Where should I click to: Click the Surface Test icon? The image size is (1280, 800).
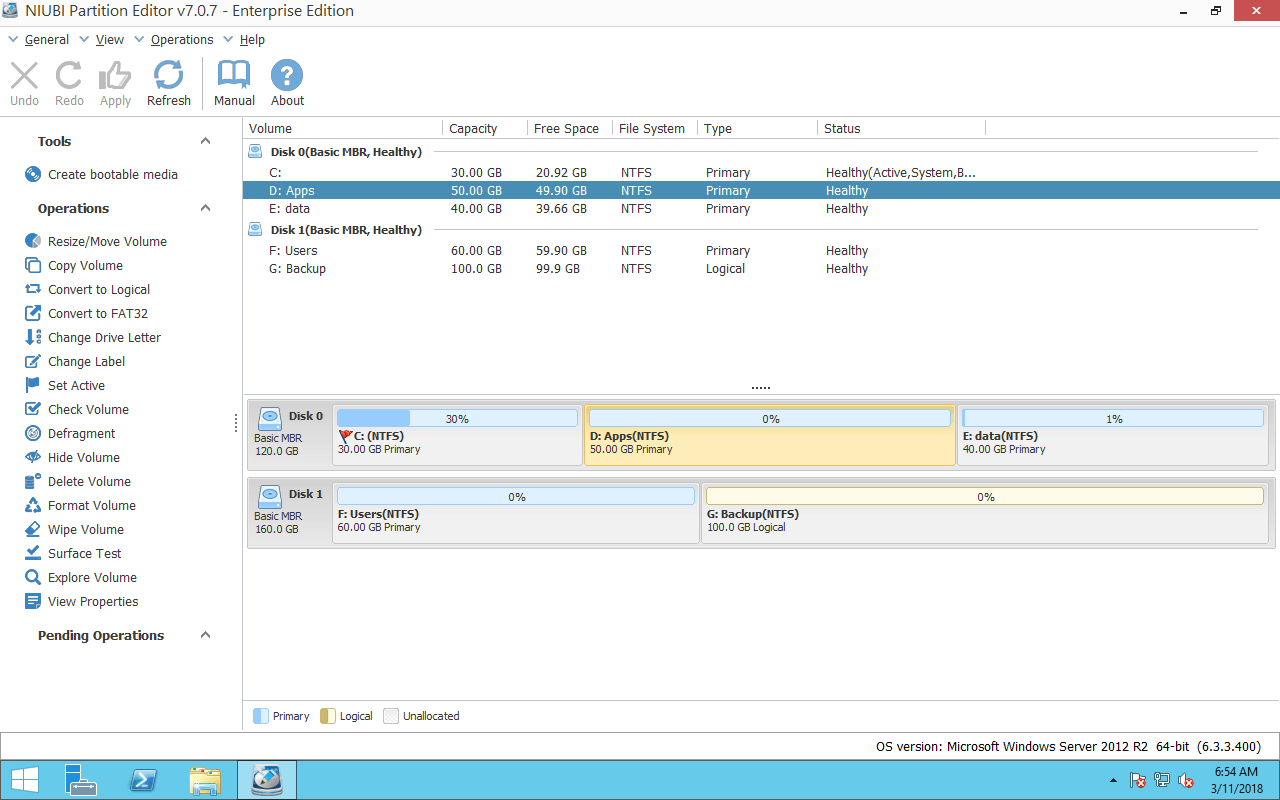click(x=33, y=553)
